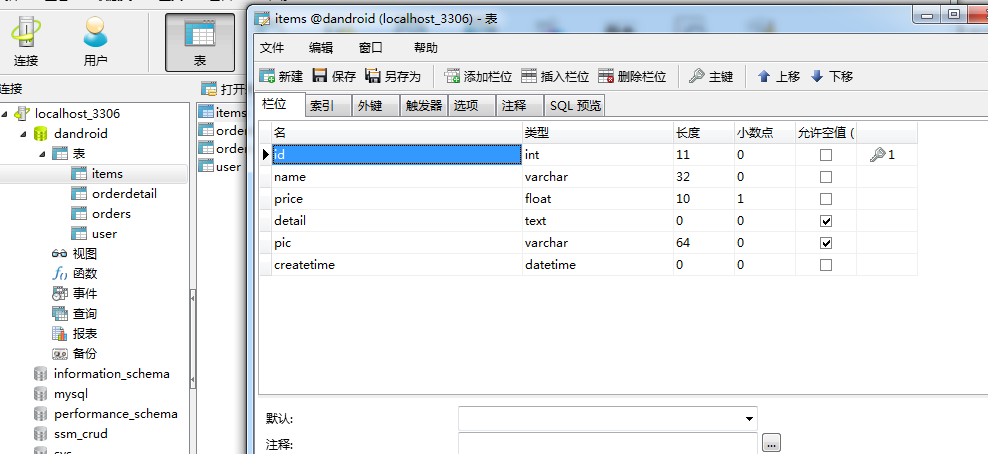Image resolution: width=988 pixels, height=454 pixels.
Task: Toggle allow-null checkbox for pic field
Action: coord(826,243)
